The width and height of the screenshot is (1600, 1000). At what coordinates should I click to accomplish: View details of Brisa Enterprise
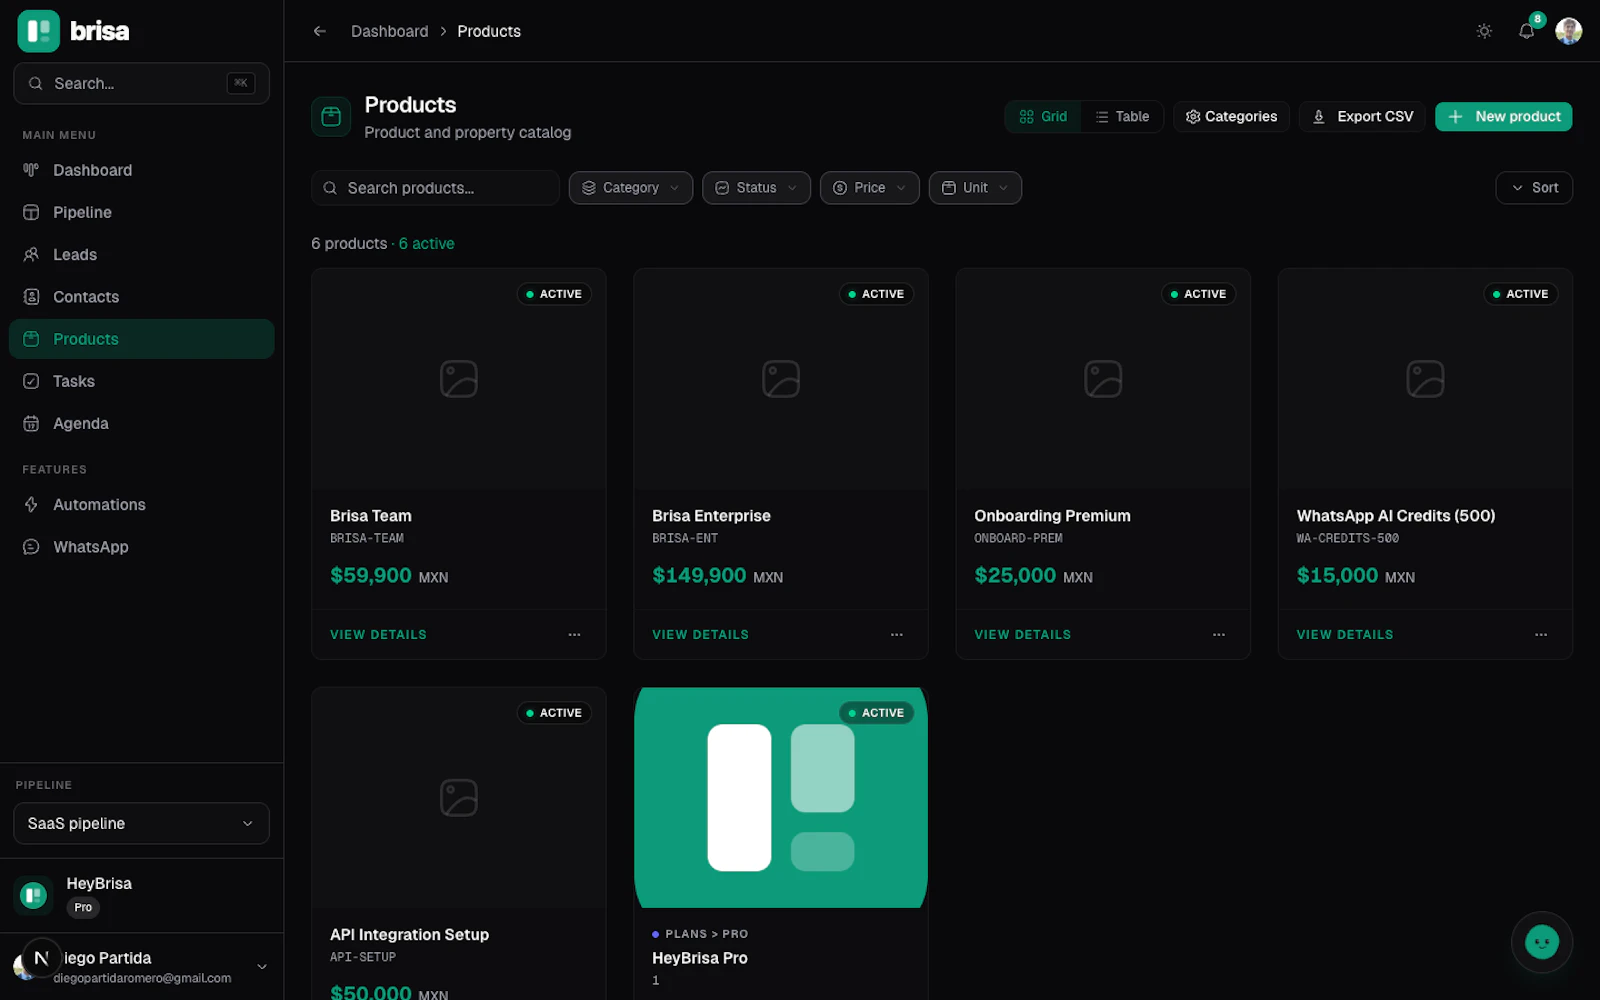click(700, 635)
